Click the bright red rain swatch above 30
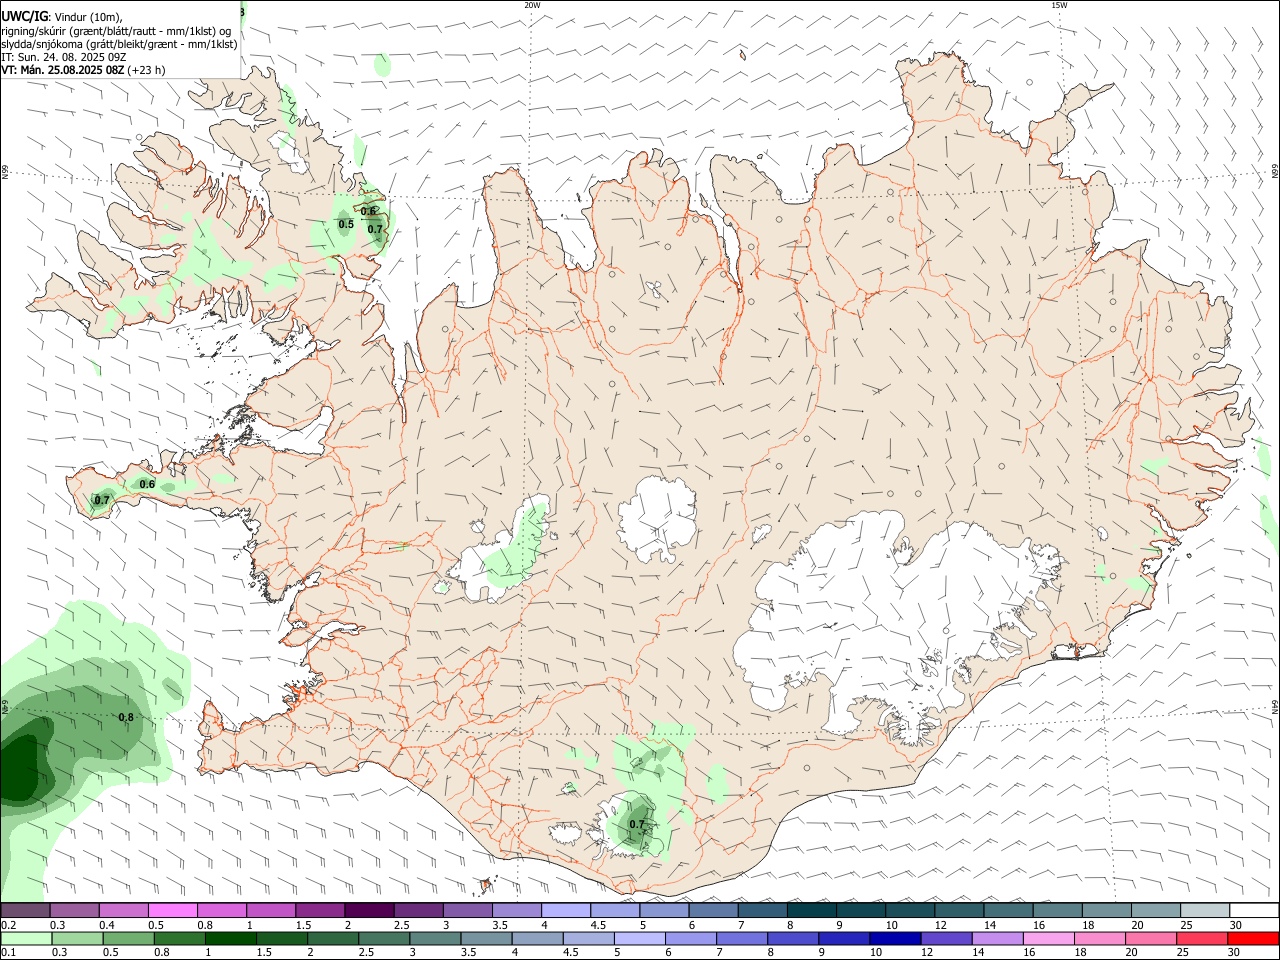The height and width of the screenshot is (960, 1280). pyautogui.click(x=1253, y=938)
